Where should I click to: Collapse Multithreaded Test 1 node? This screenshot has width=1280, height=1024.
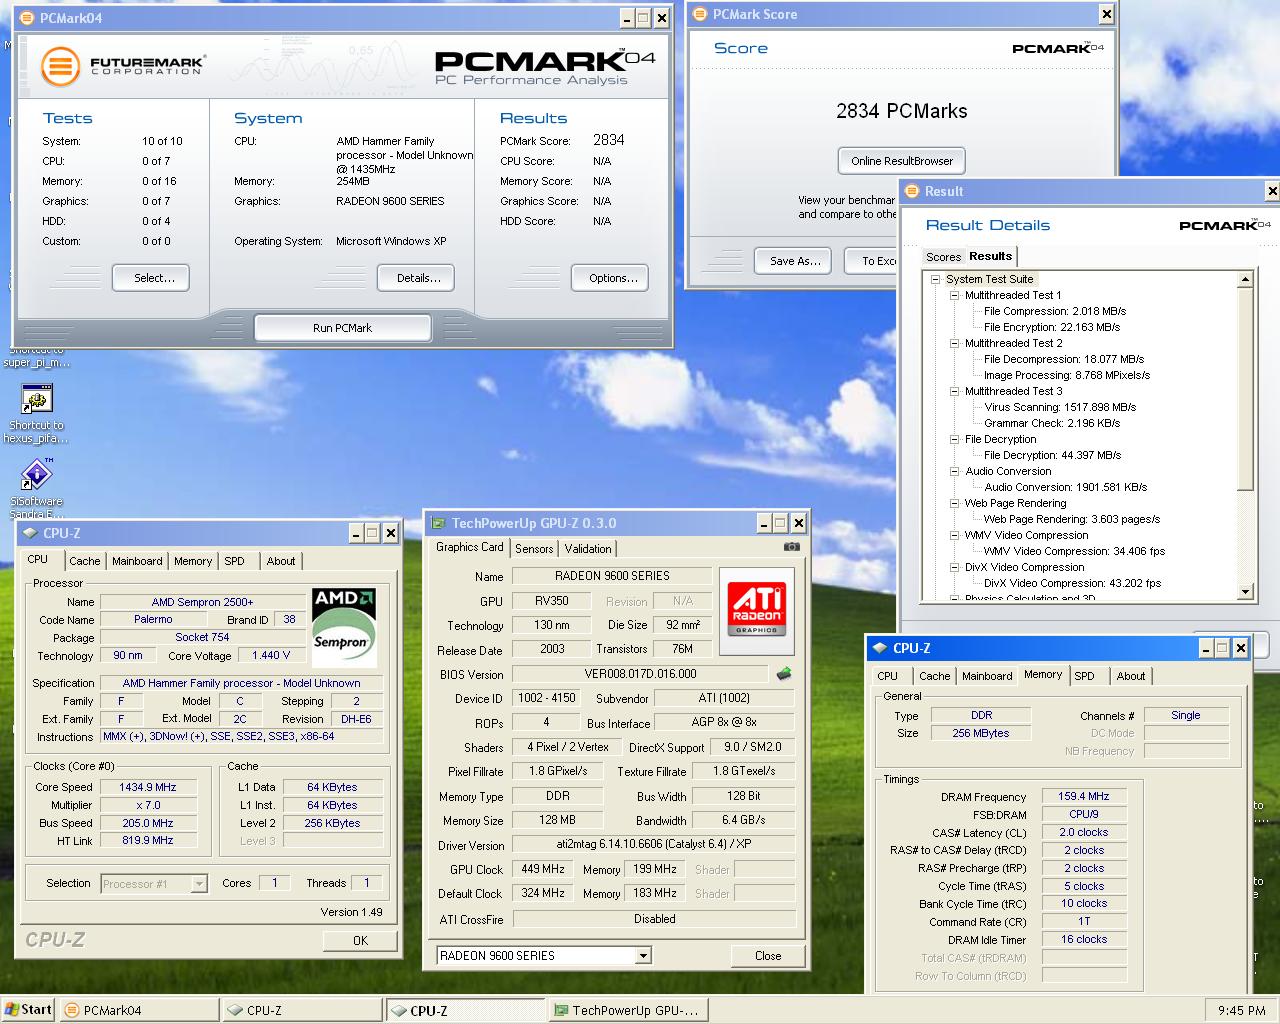click(x=955, y=295)
